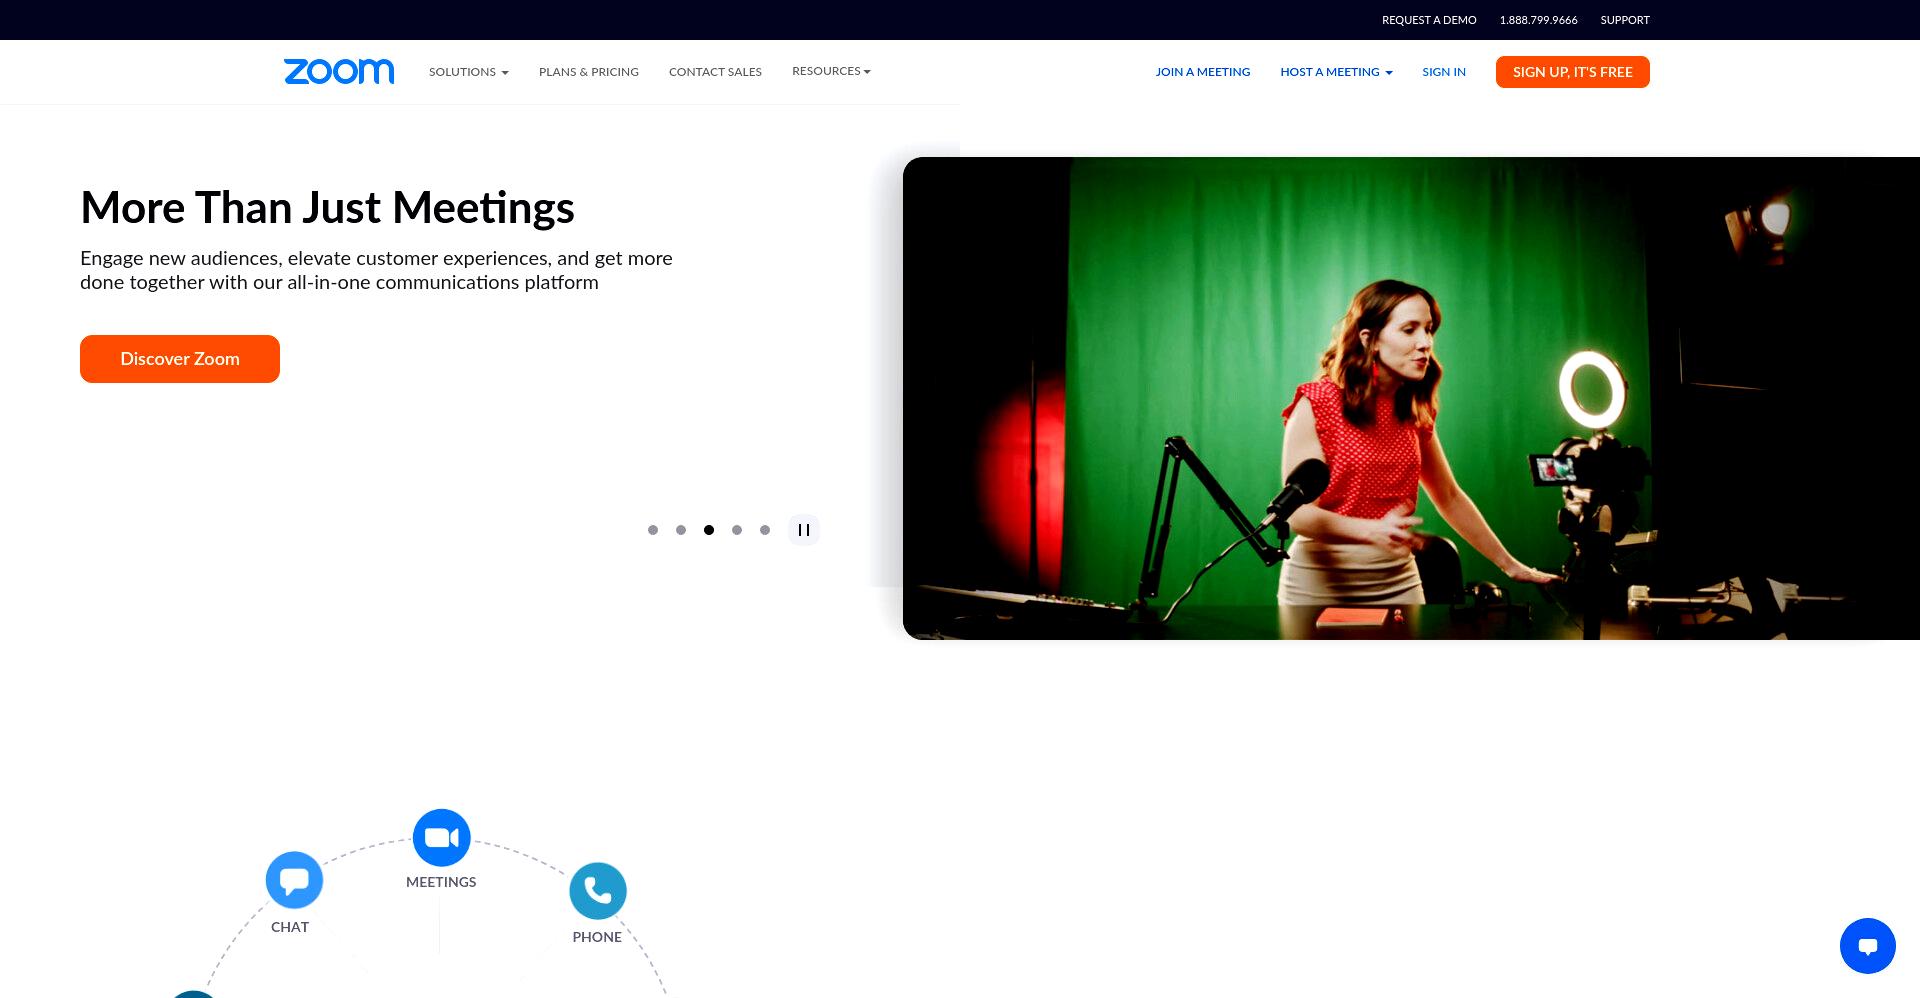Screen dimensions: 1920x998
Task: Open the live chat support bubble
Action: [1867, 946]
